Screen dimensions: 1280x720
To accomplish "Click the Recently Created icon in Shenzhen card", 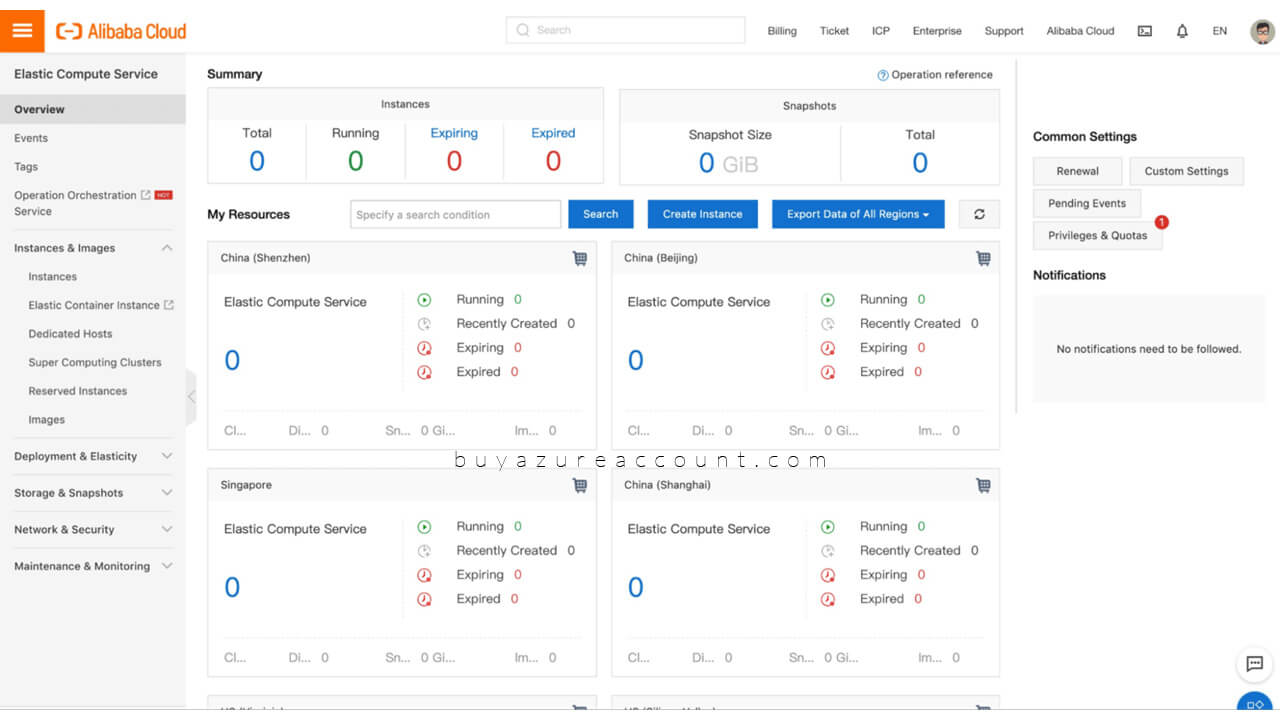I will coord(424,323).
